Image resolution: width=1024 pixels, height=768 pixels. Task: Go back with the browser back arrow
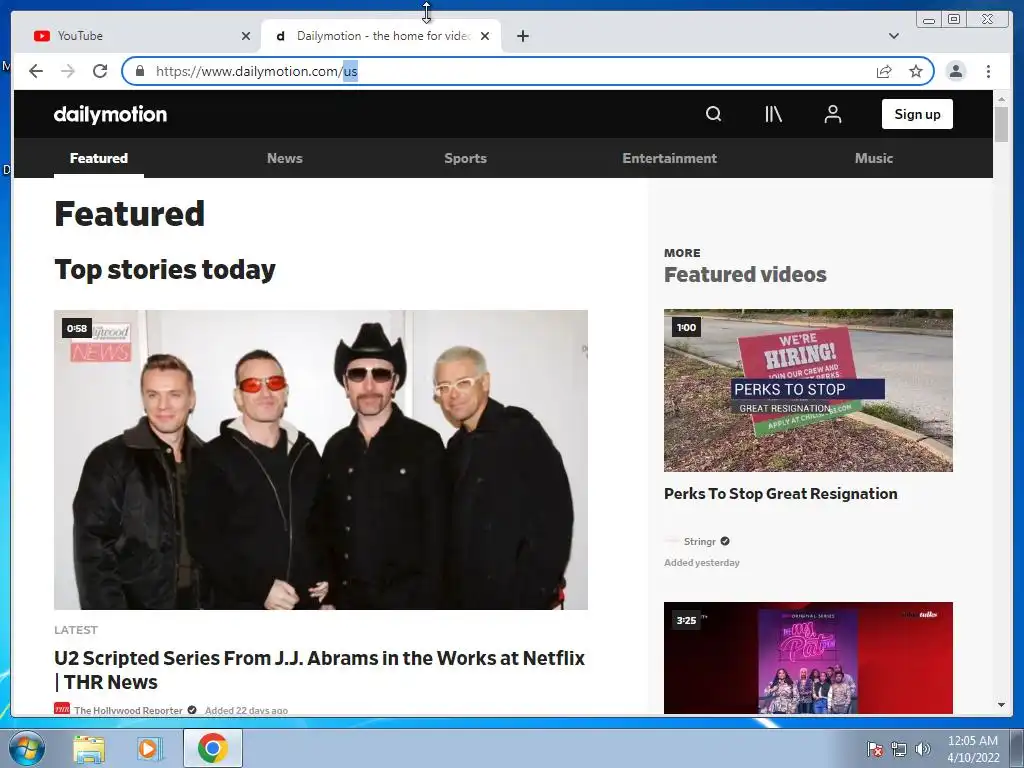click(x=36, y=71)
